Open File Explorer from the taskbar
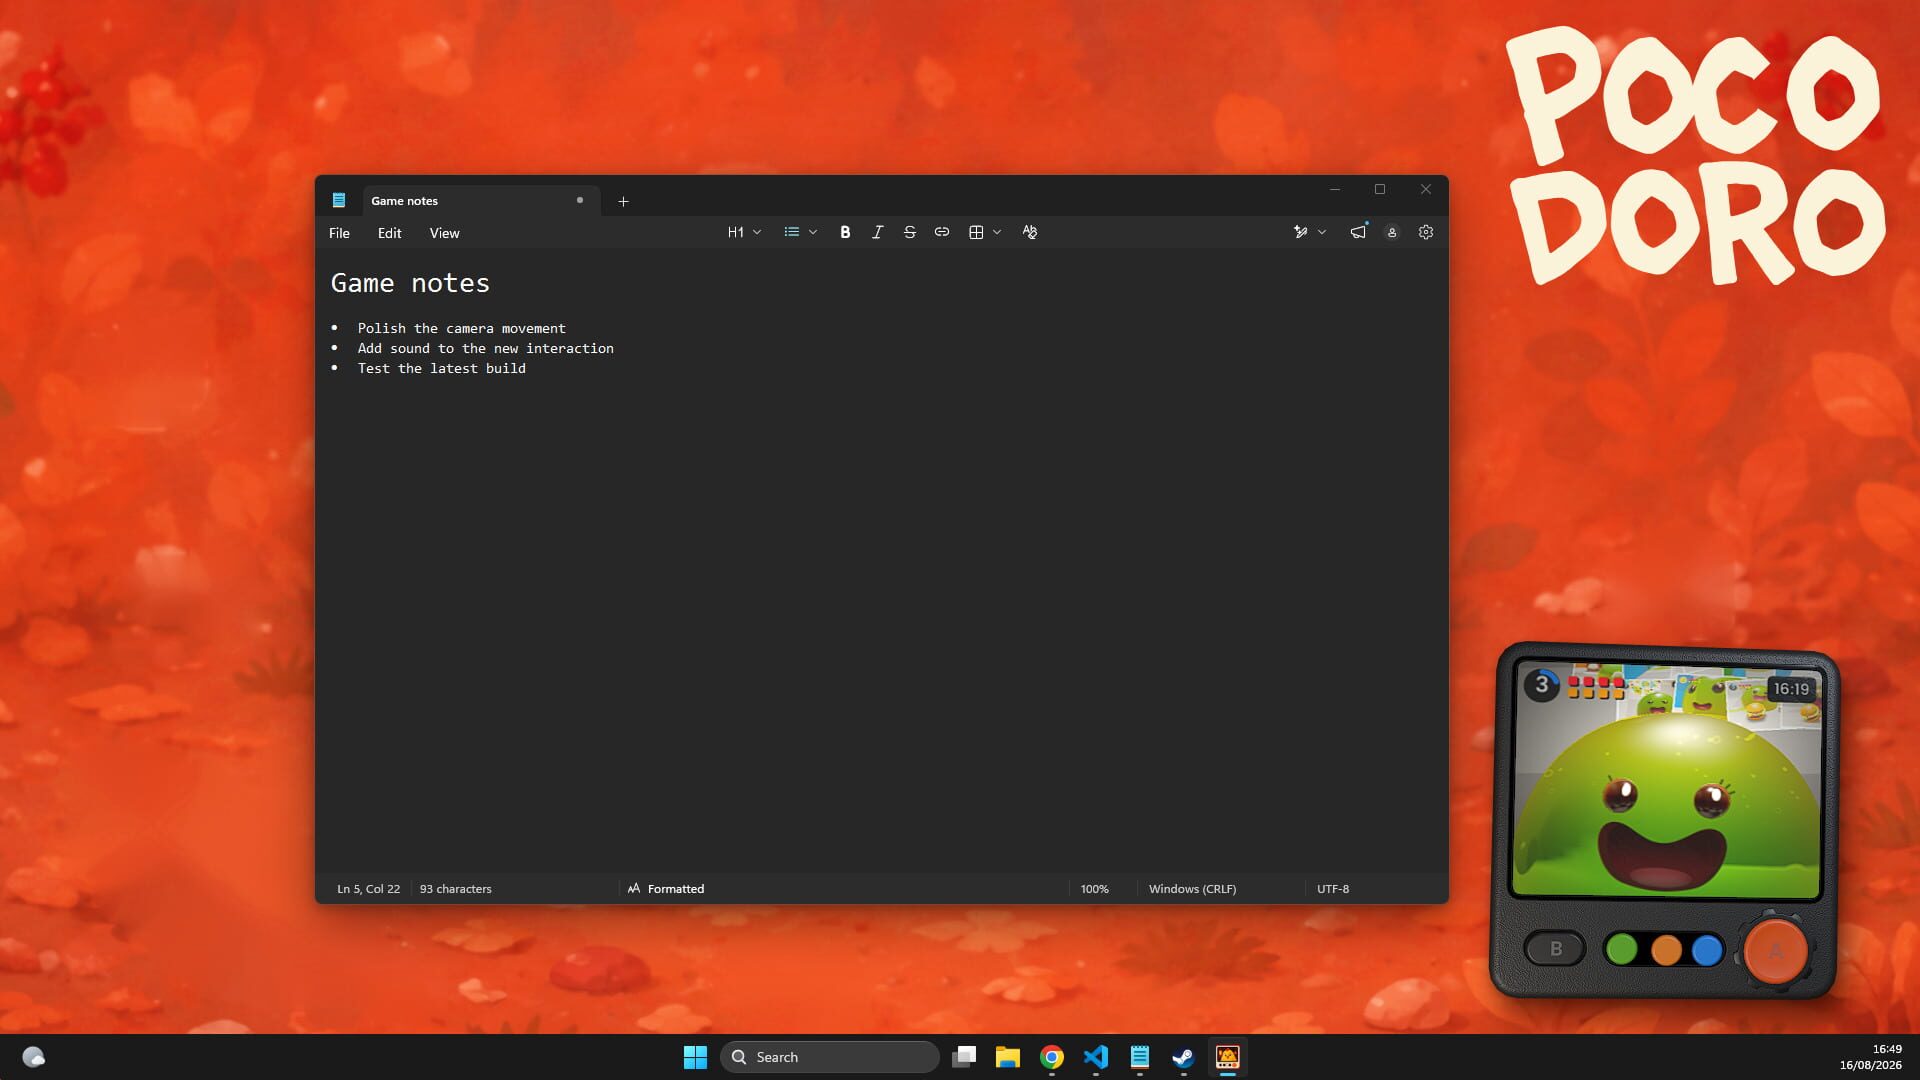The width and height of the screenshot is (1920, 1080). [x=1007, y=1057]
